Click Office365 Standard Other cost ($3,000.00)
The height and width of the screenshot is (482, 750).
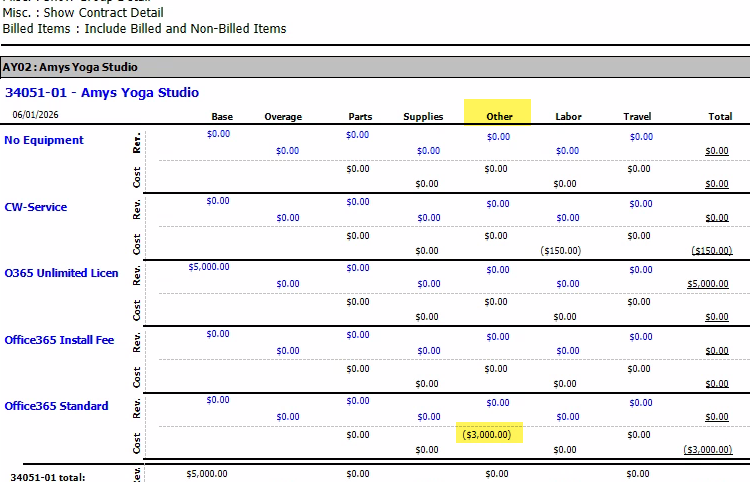coord(487,435)
